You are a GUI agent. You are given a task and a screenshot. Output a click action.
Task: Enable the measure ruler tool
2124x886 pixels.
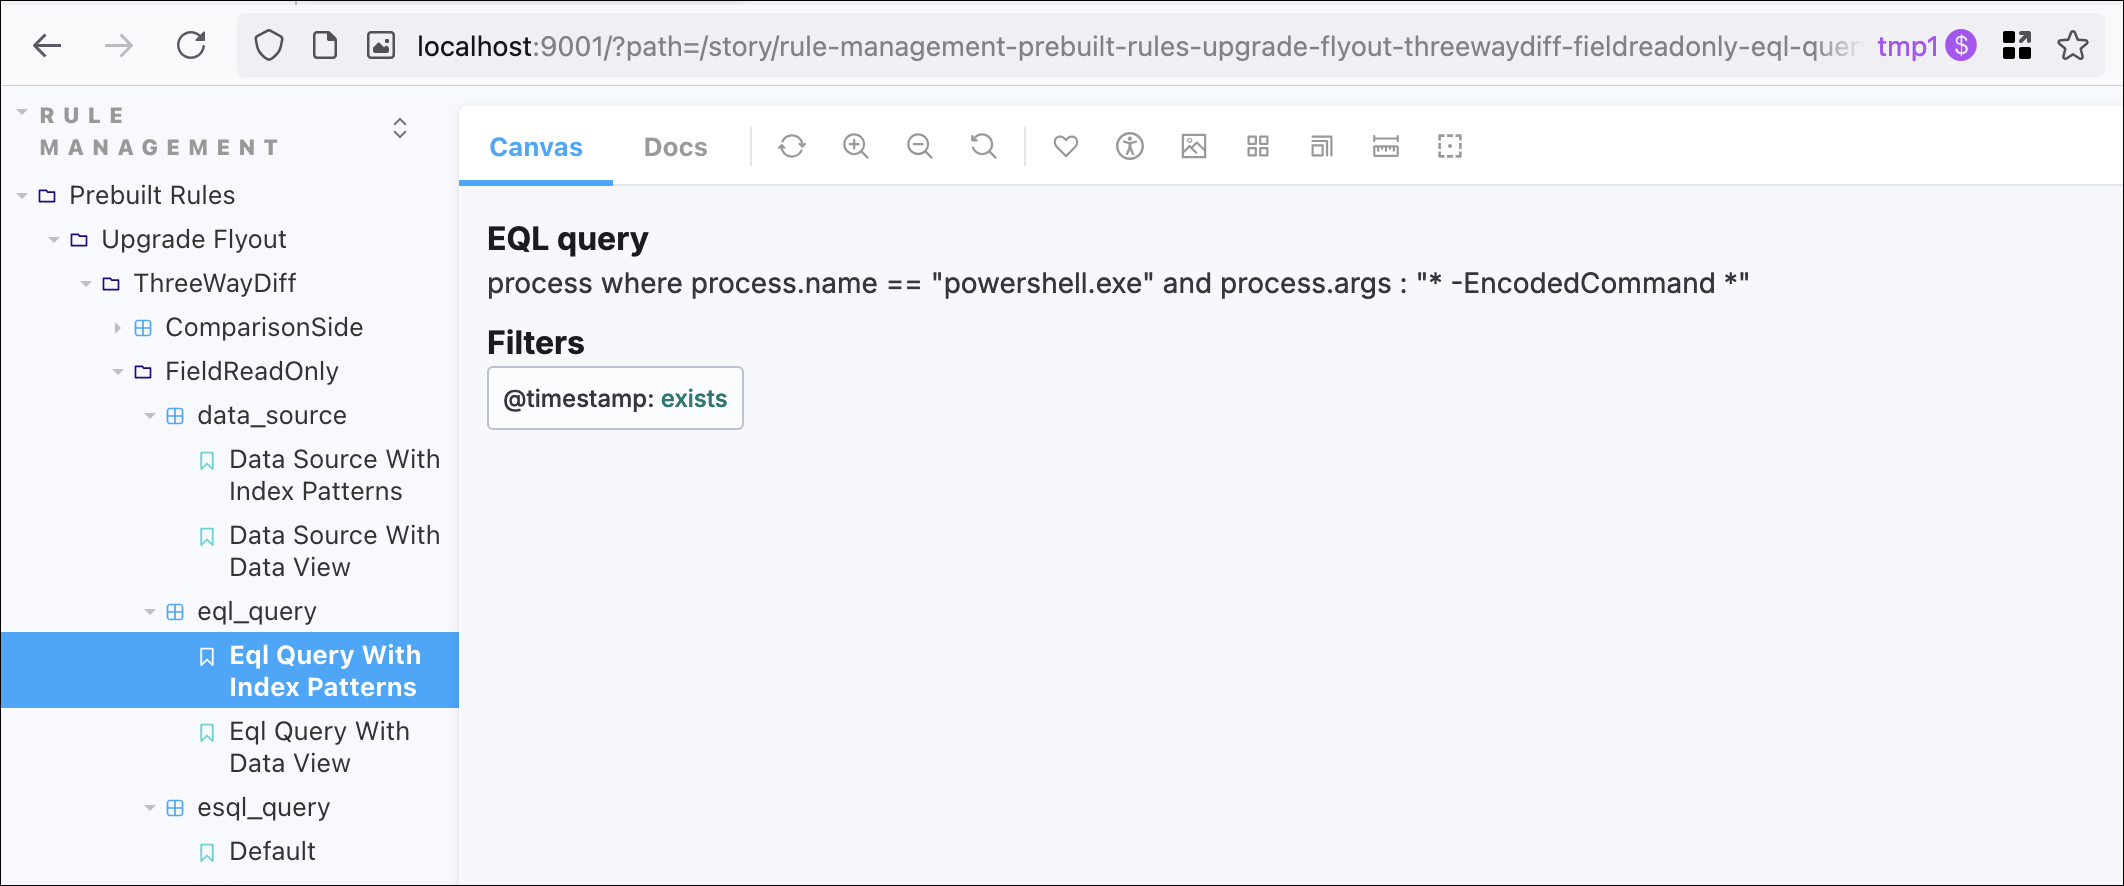coord(1386,147)
